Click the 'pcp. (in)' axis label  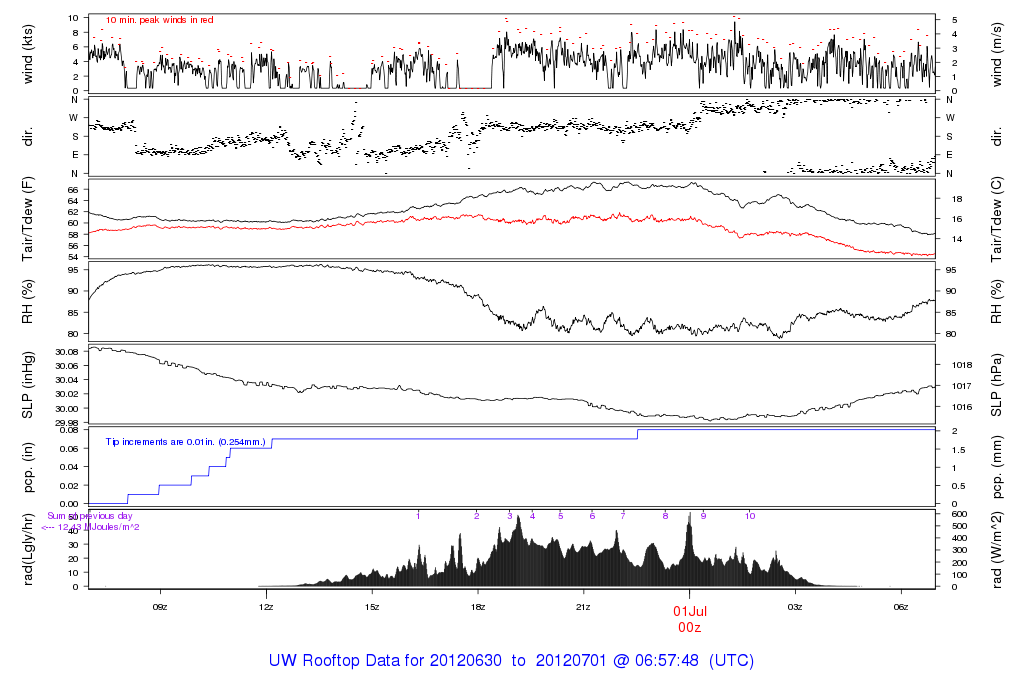pyautogui.click(x=29, y=467)
